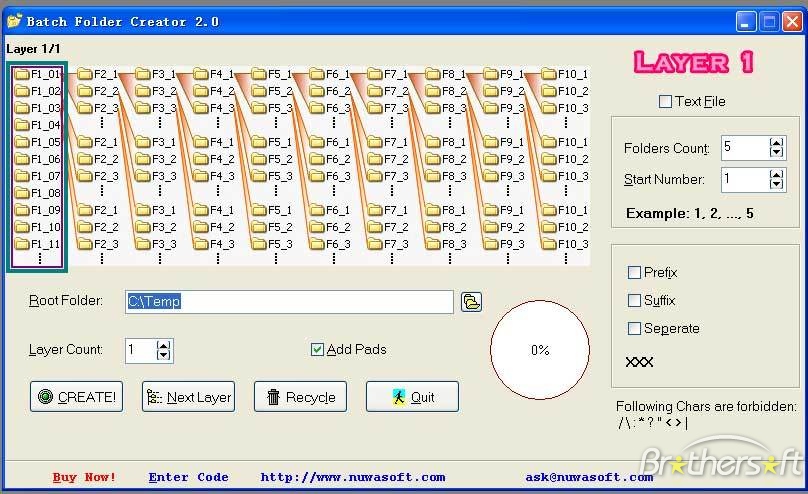The height and width of the screenshot is (494, 808).
Task: Close the Batch Folder Creator window
Action: click(792, 22)
